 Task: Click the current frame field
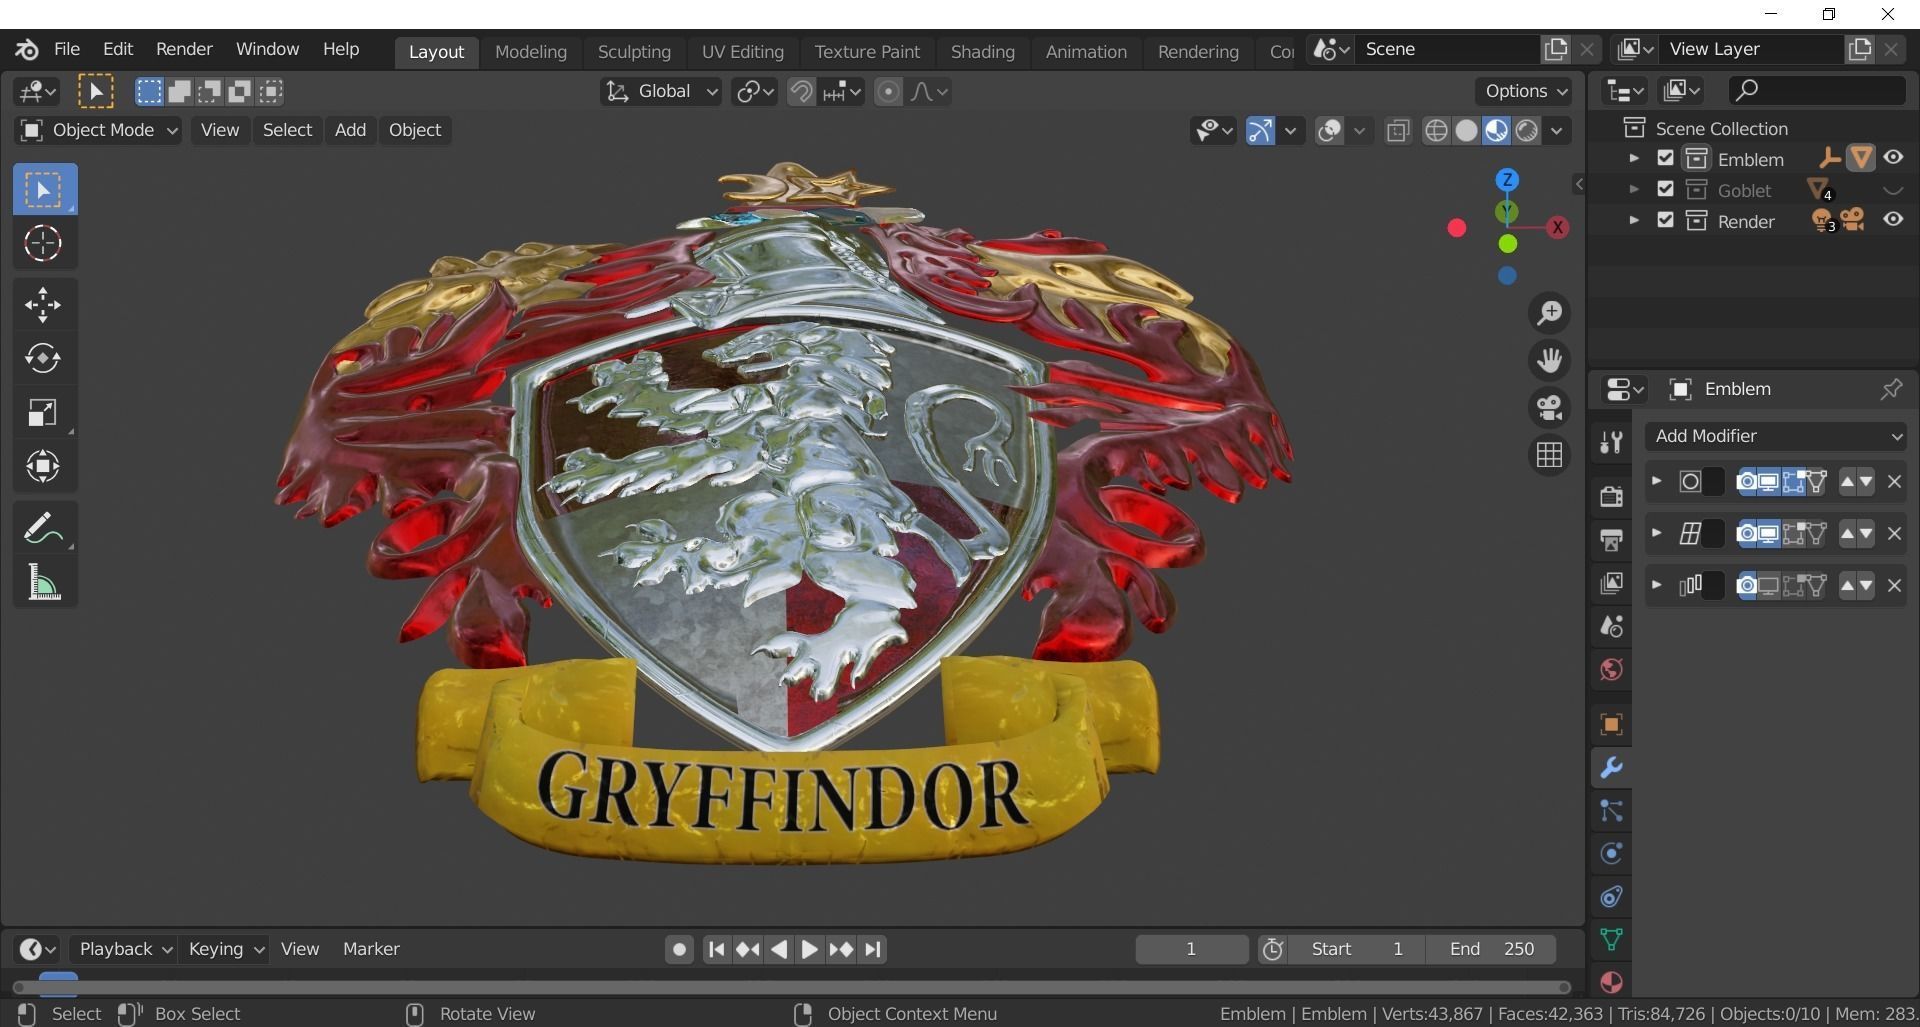(x=1191, y=949)
